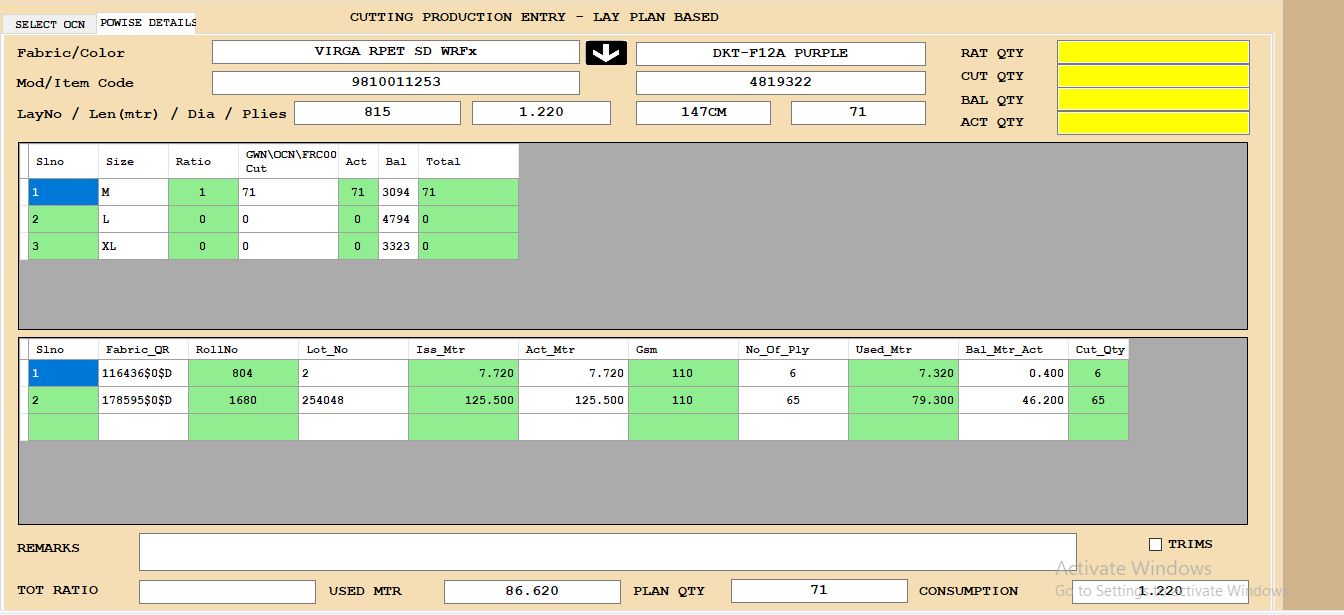Switch to the SELECT OCN tab
The height and width of the screenshot is (615, 1344).
50,24
